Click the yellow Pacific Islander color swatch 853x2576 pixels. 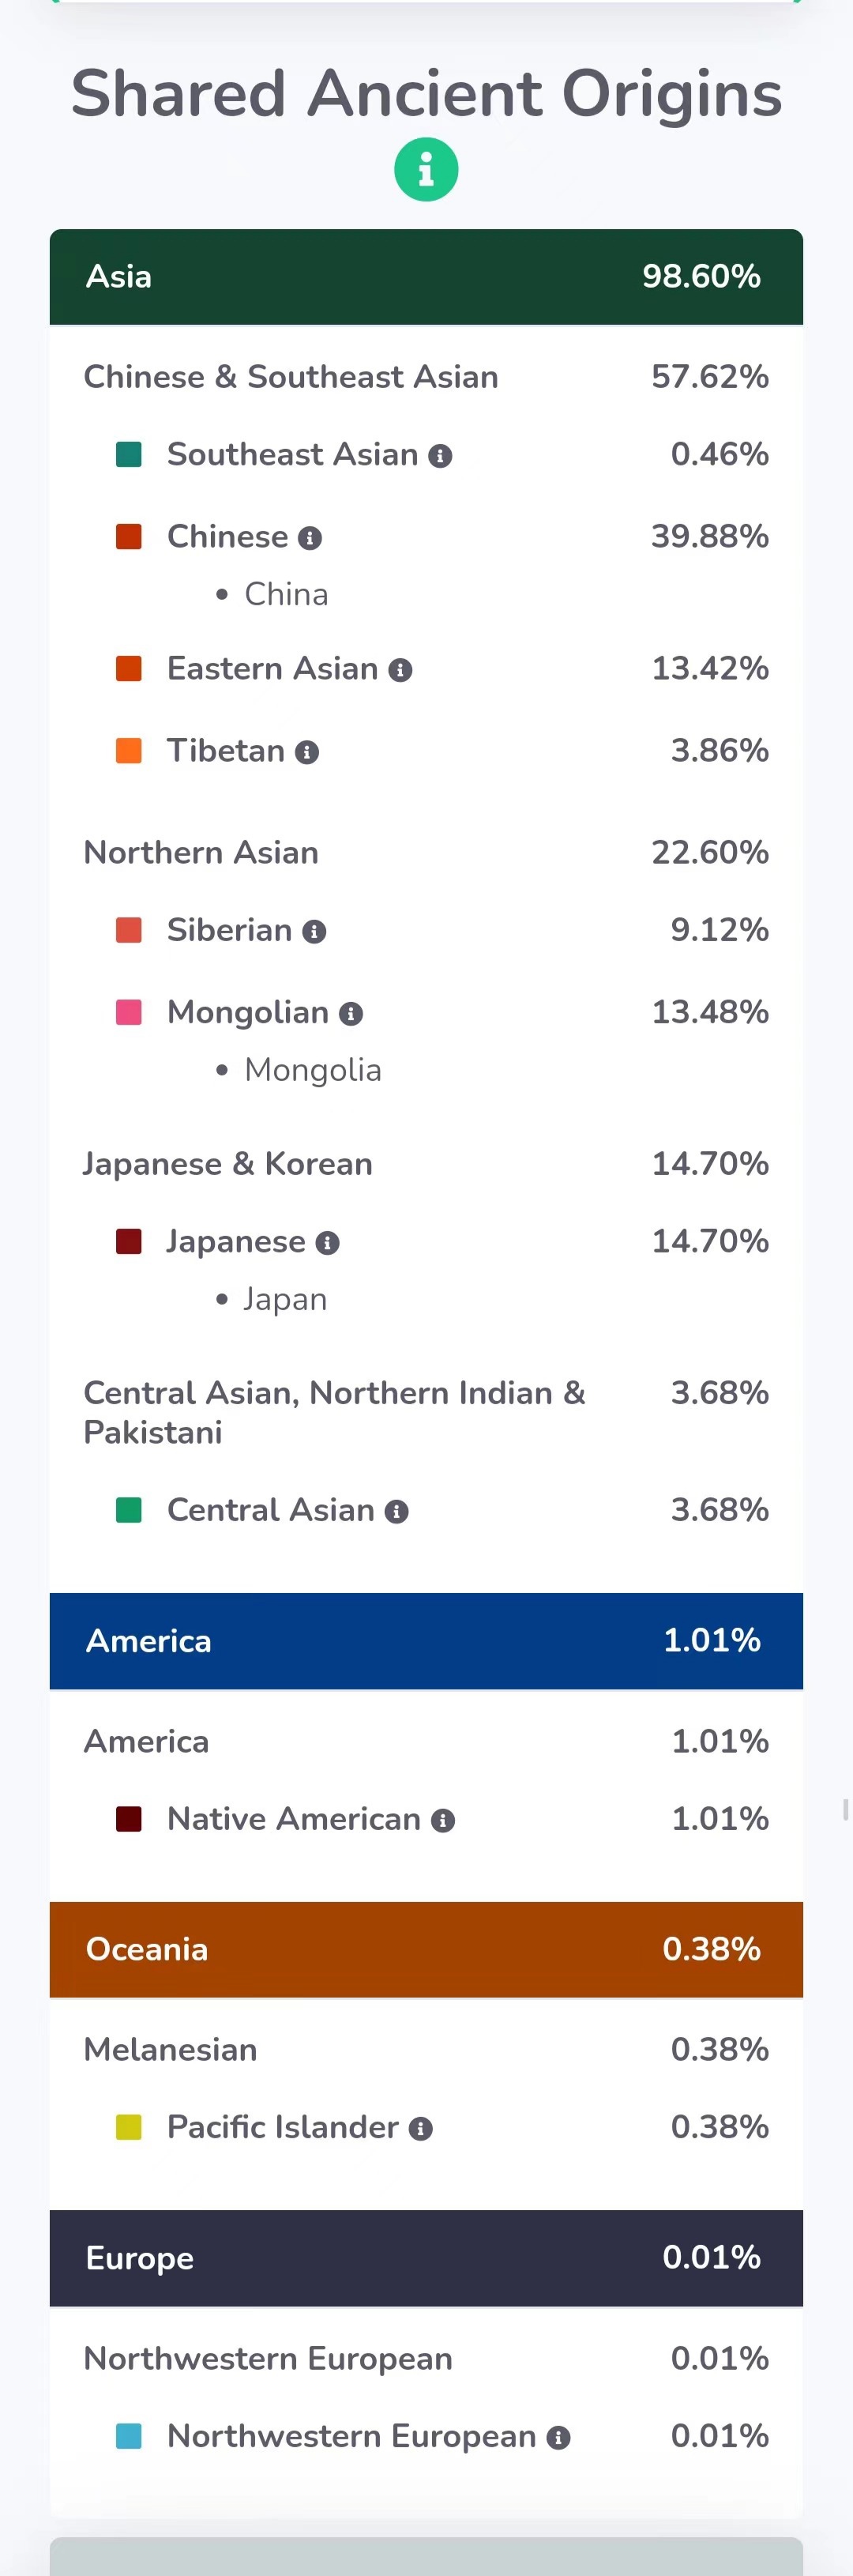point(129,2127)
